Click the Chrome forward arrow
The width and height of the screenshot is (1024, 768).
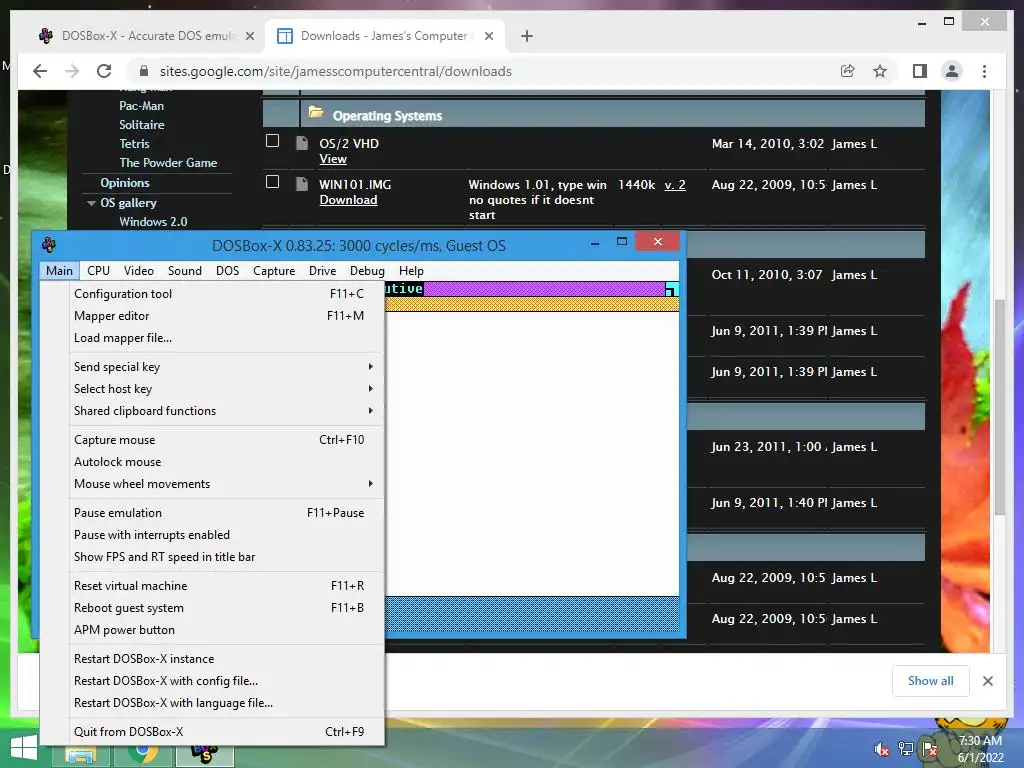(x=72, y=71)
